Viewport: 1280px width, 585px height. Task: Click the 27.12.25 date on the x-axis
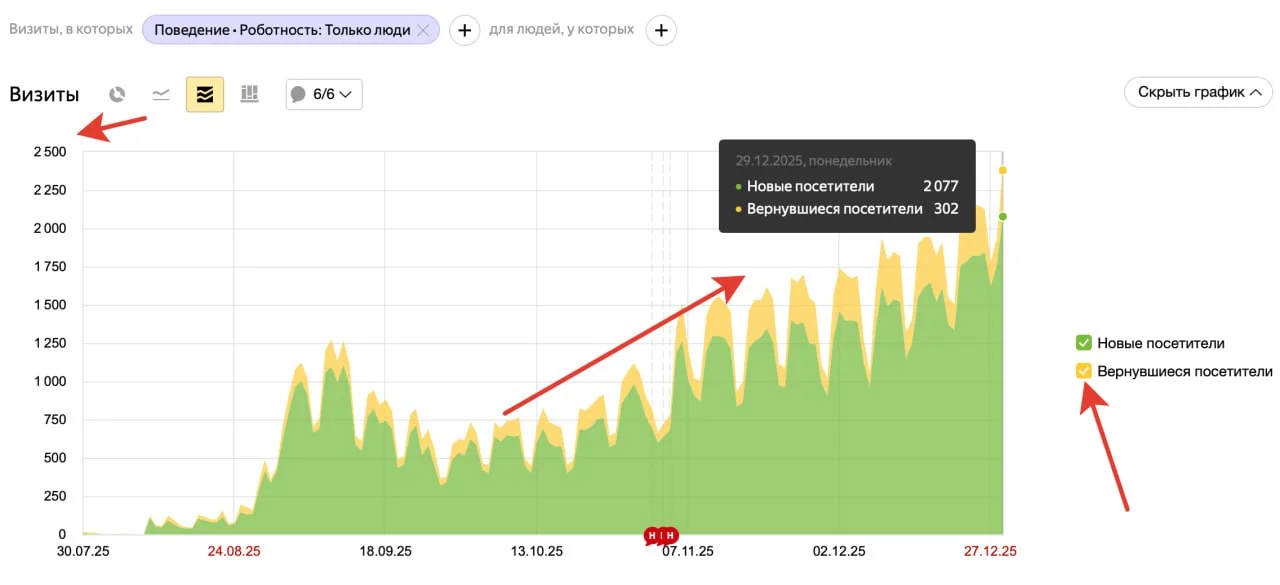(990, 551)
